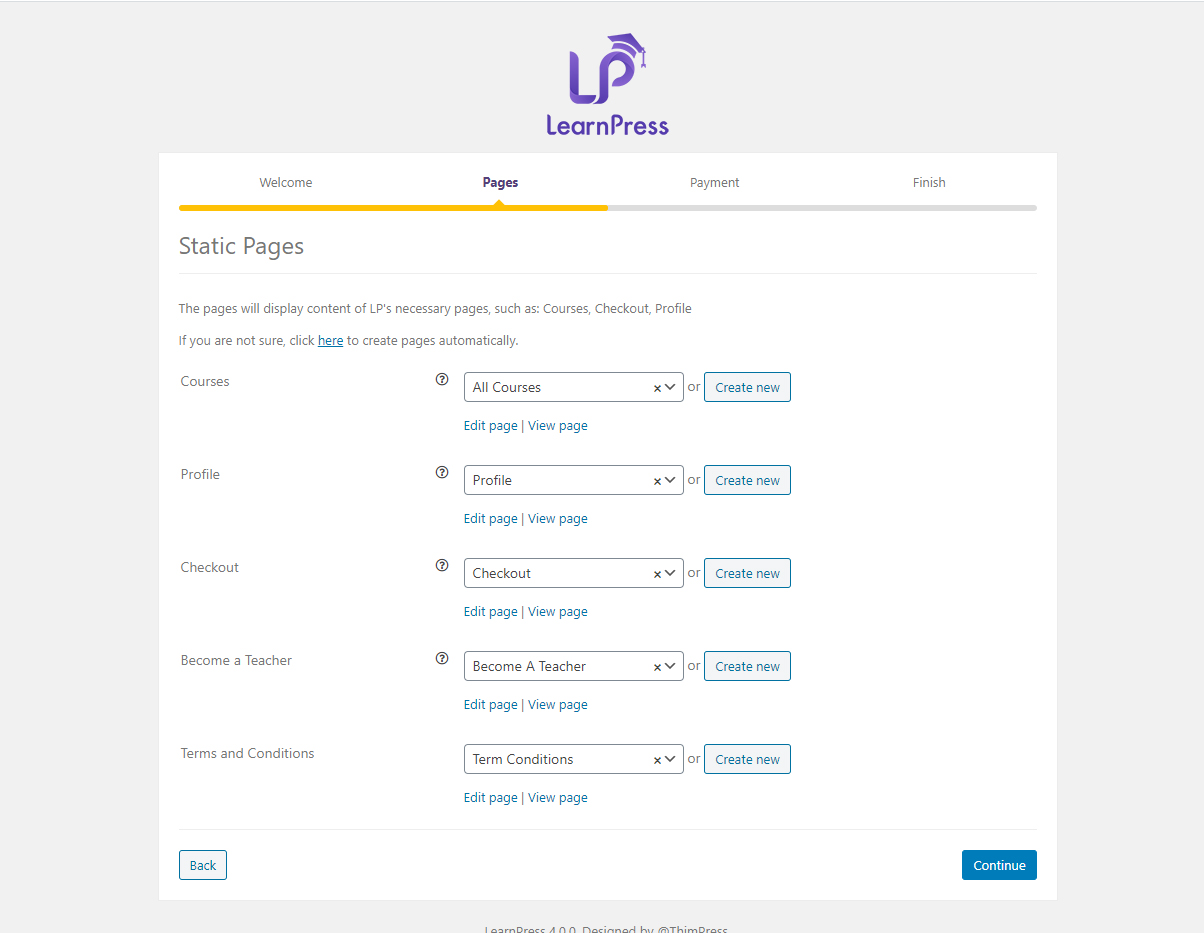Click the LearnPress logo
Image resolution: width=1204 pixels, height=933 pixels.
607,84
